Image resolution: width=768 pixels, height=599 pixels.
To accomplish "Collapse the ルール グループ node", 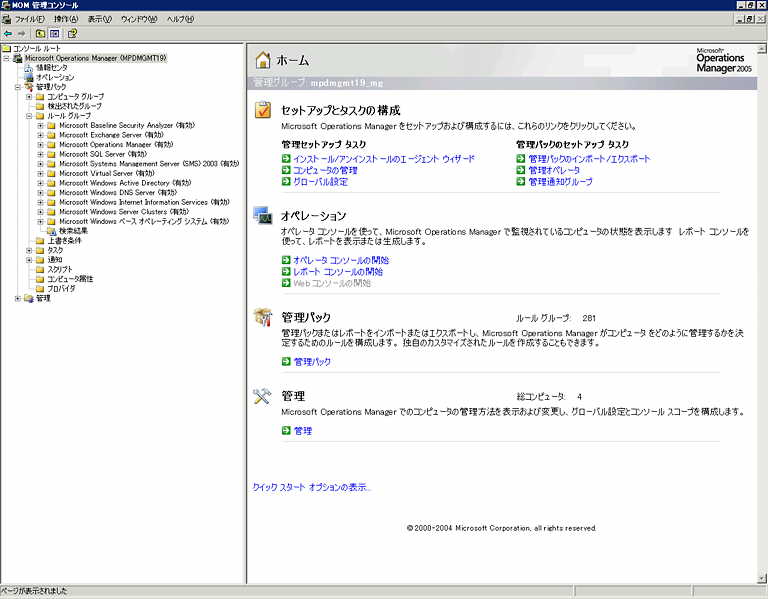I will coord(29,116).
